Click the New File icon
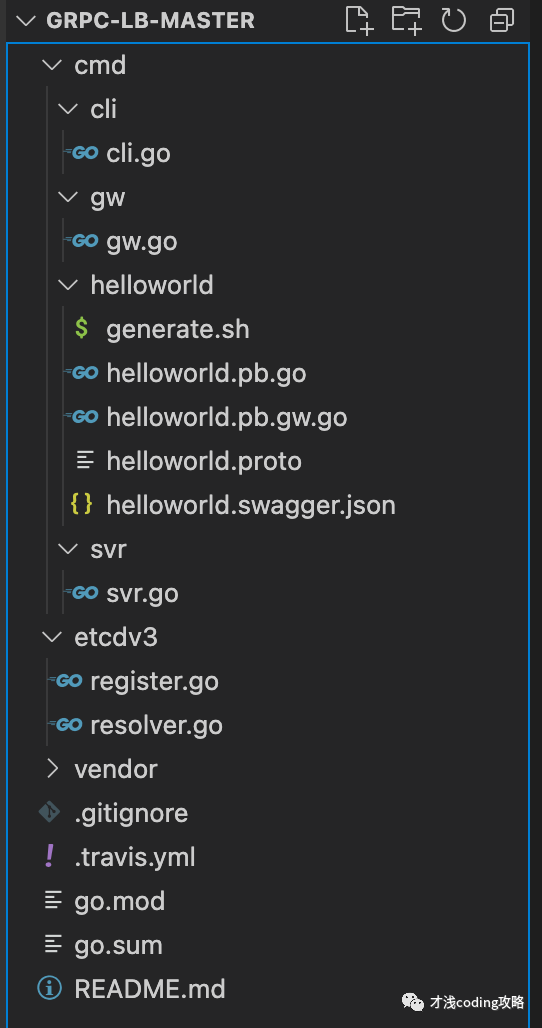 (358, 20)
